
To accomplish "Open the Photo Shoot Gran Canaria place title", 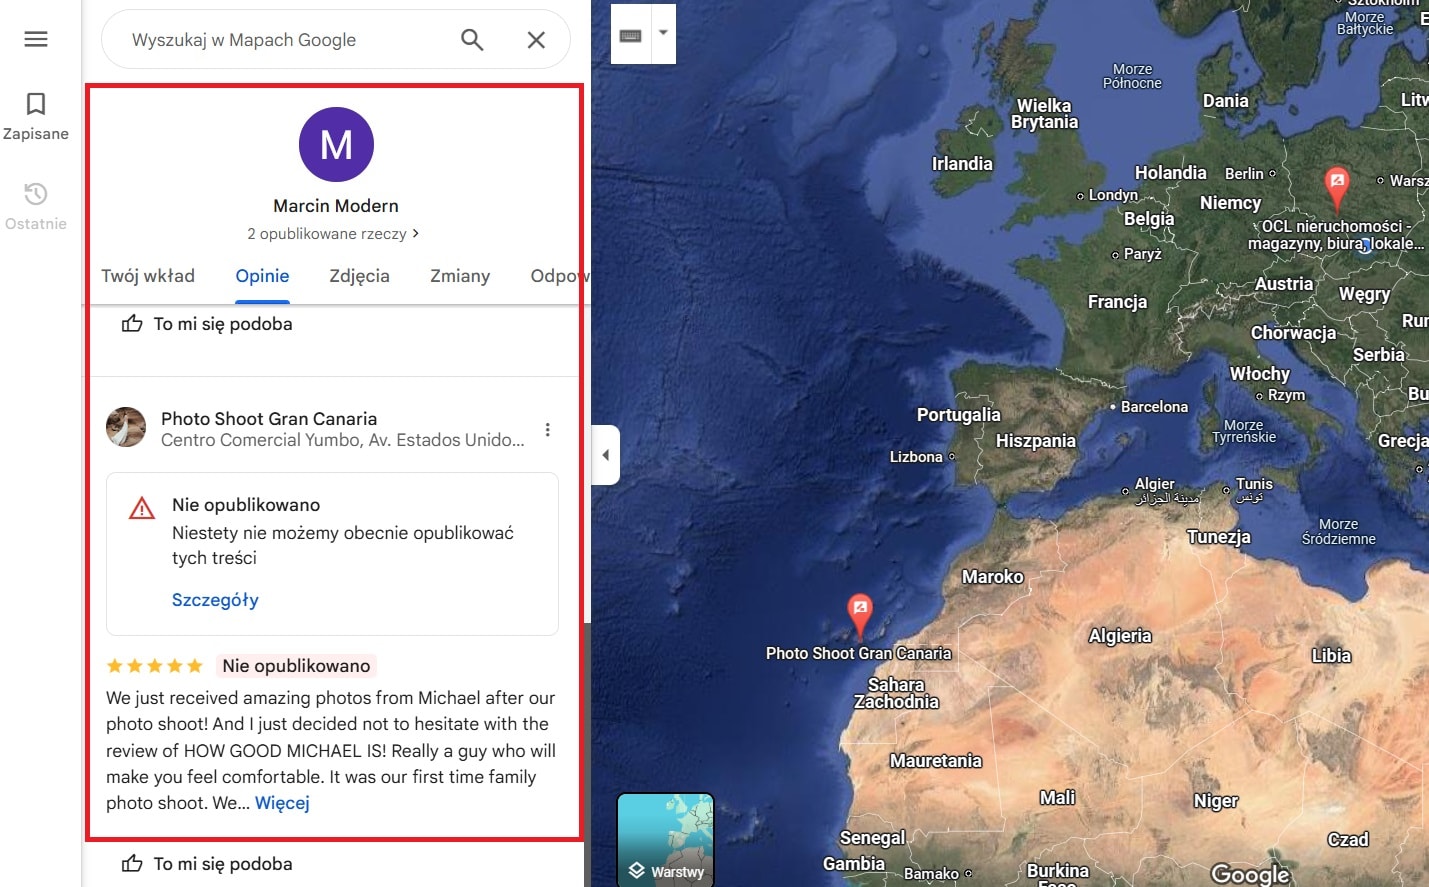I will pyautogui.click(x=269, y=419).
